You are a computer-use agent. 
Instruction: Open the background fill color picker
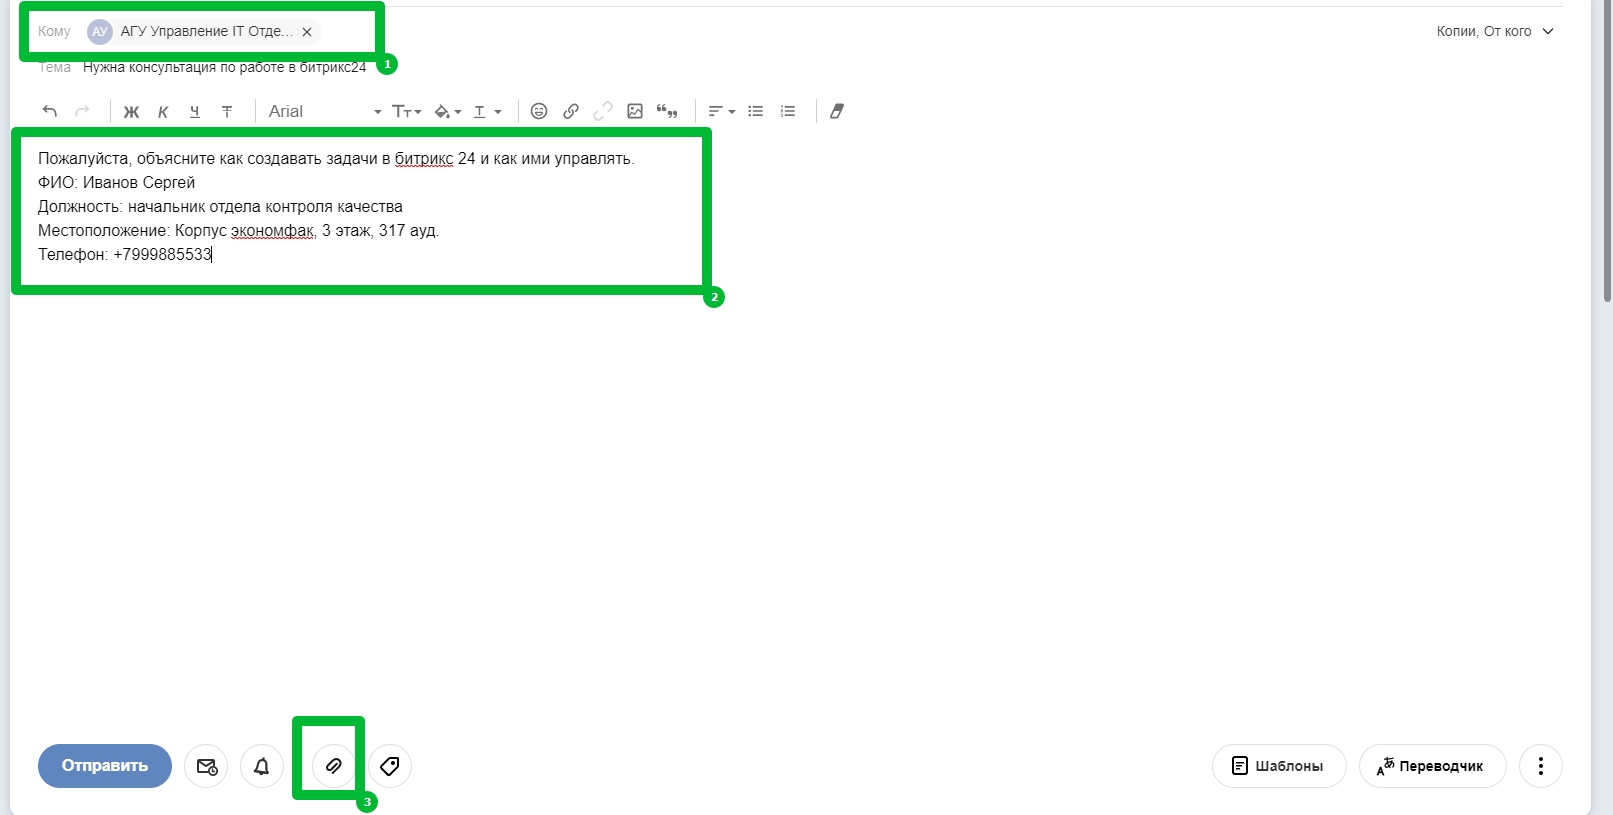(x=447, y=111)
